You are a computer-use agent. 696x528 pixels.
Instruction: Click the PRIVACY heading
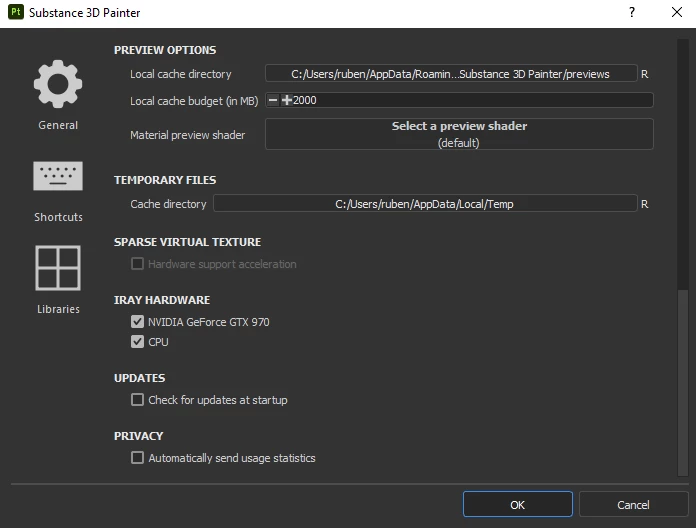(x=138, y=436)
